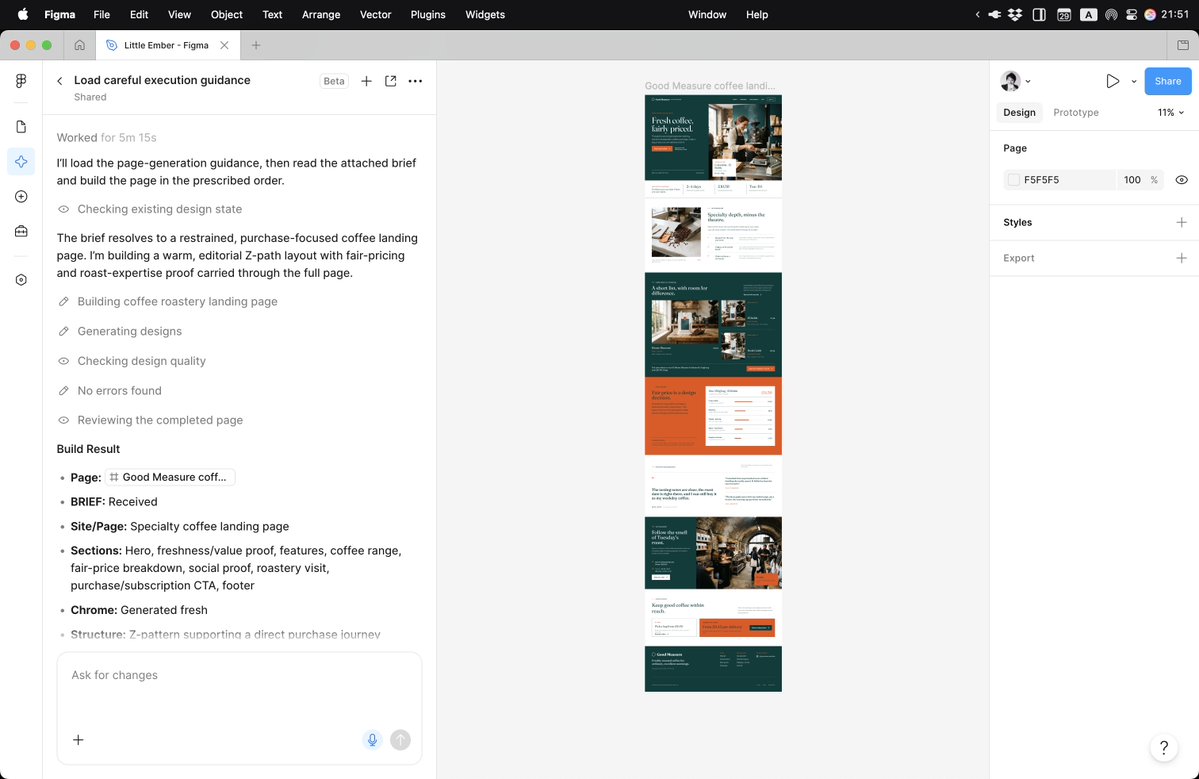The height and width of the screenshot is (779, 1199).
Task: Open the Dropbox menu bar icon
Action: (x=1015, y=15)
